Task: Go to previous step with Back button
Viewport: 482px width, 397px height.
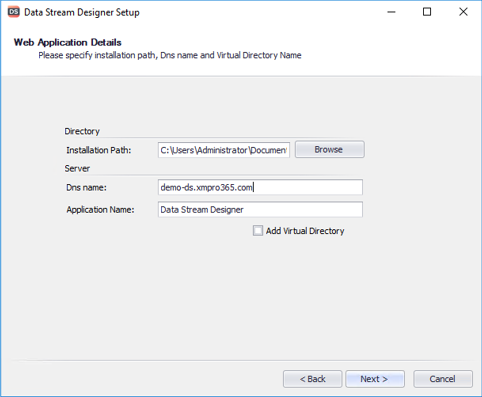Action: tap(312, 379)
